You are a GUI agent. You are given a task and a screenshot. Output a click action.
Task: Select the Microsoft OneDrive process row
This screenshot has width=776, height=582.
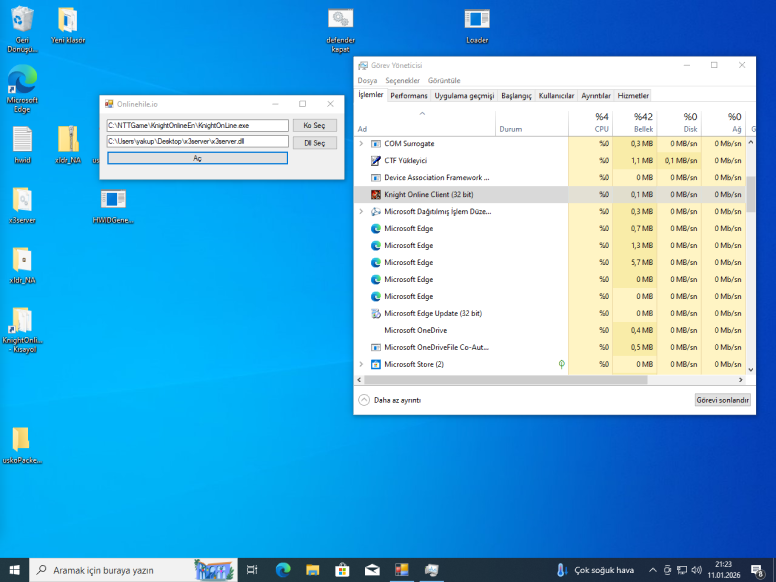[549, 330]
